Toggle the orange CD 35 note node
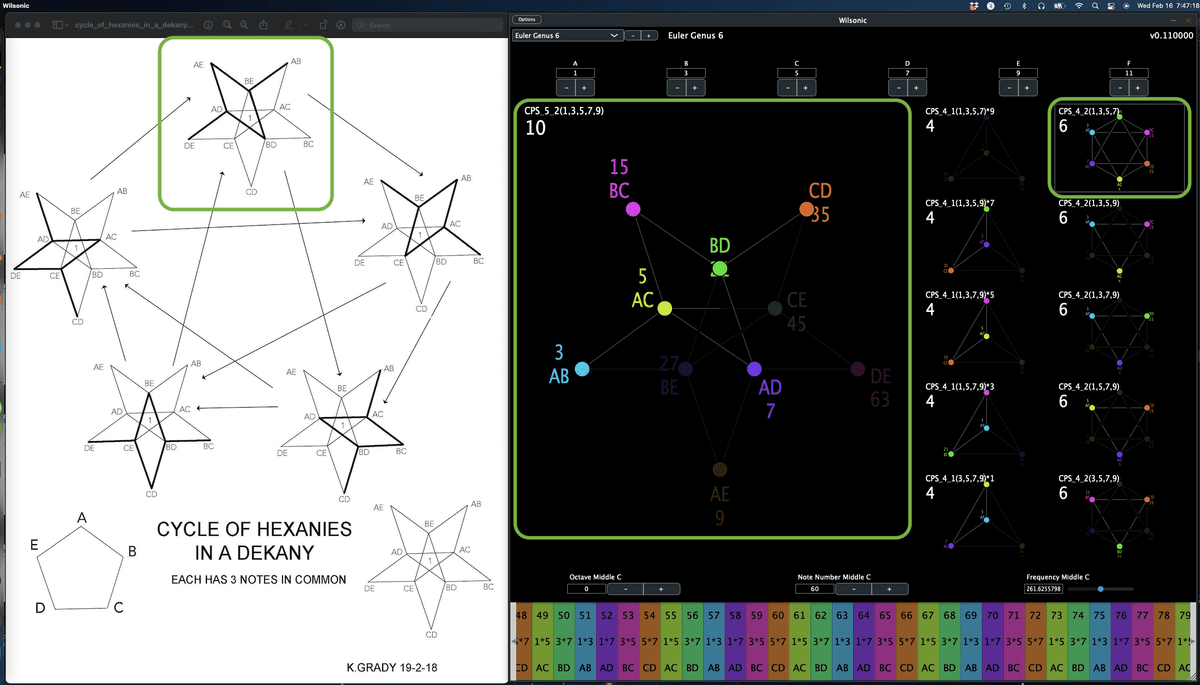 pos(806,209)
